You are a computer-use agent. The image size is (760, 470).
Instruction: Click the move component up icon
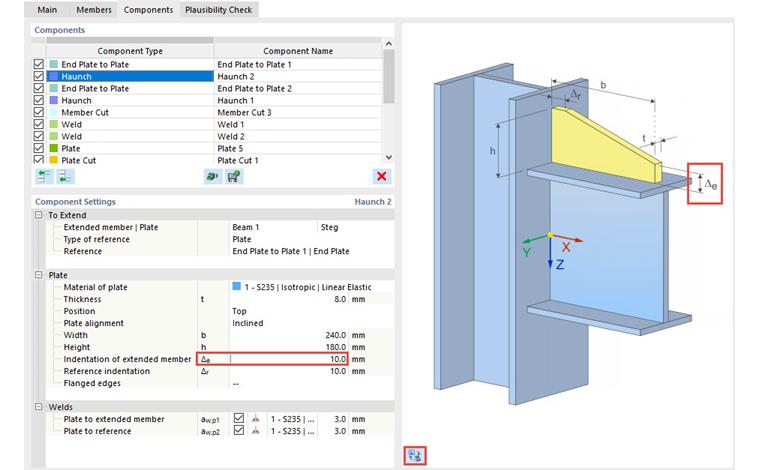coord(44,176)
